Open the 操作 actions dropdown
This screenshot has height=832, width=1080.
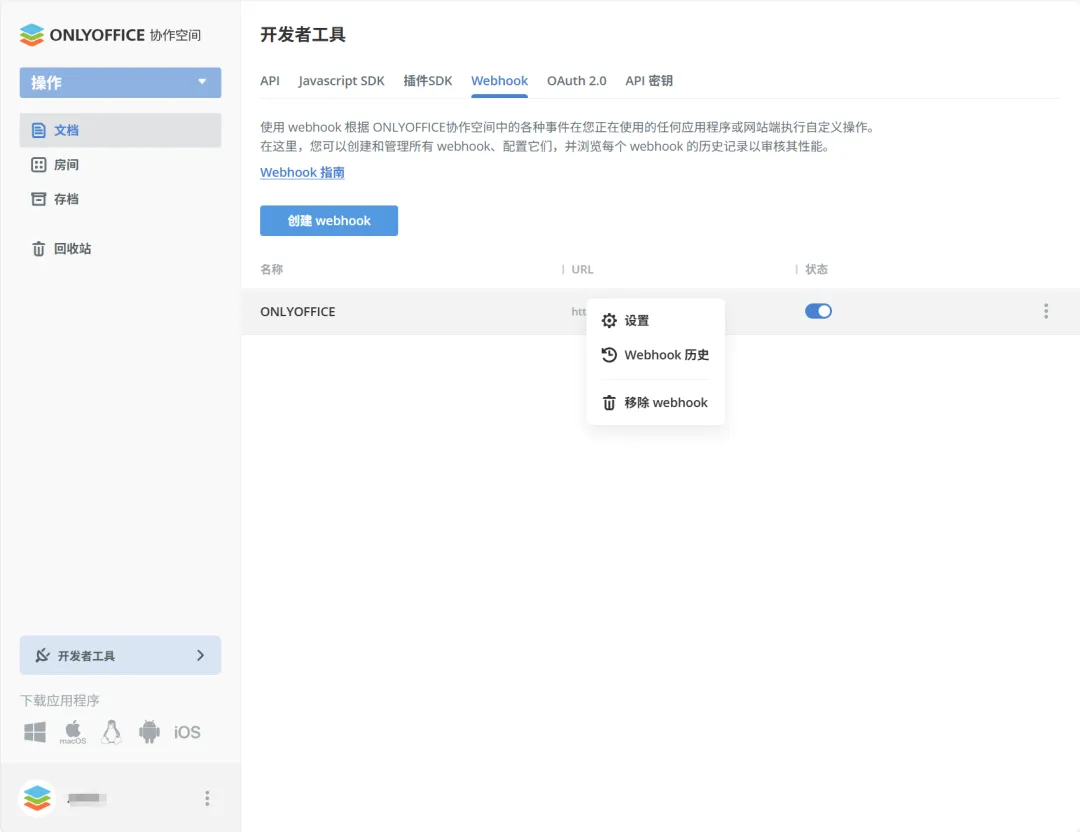tap(121, 83)
